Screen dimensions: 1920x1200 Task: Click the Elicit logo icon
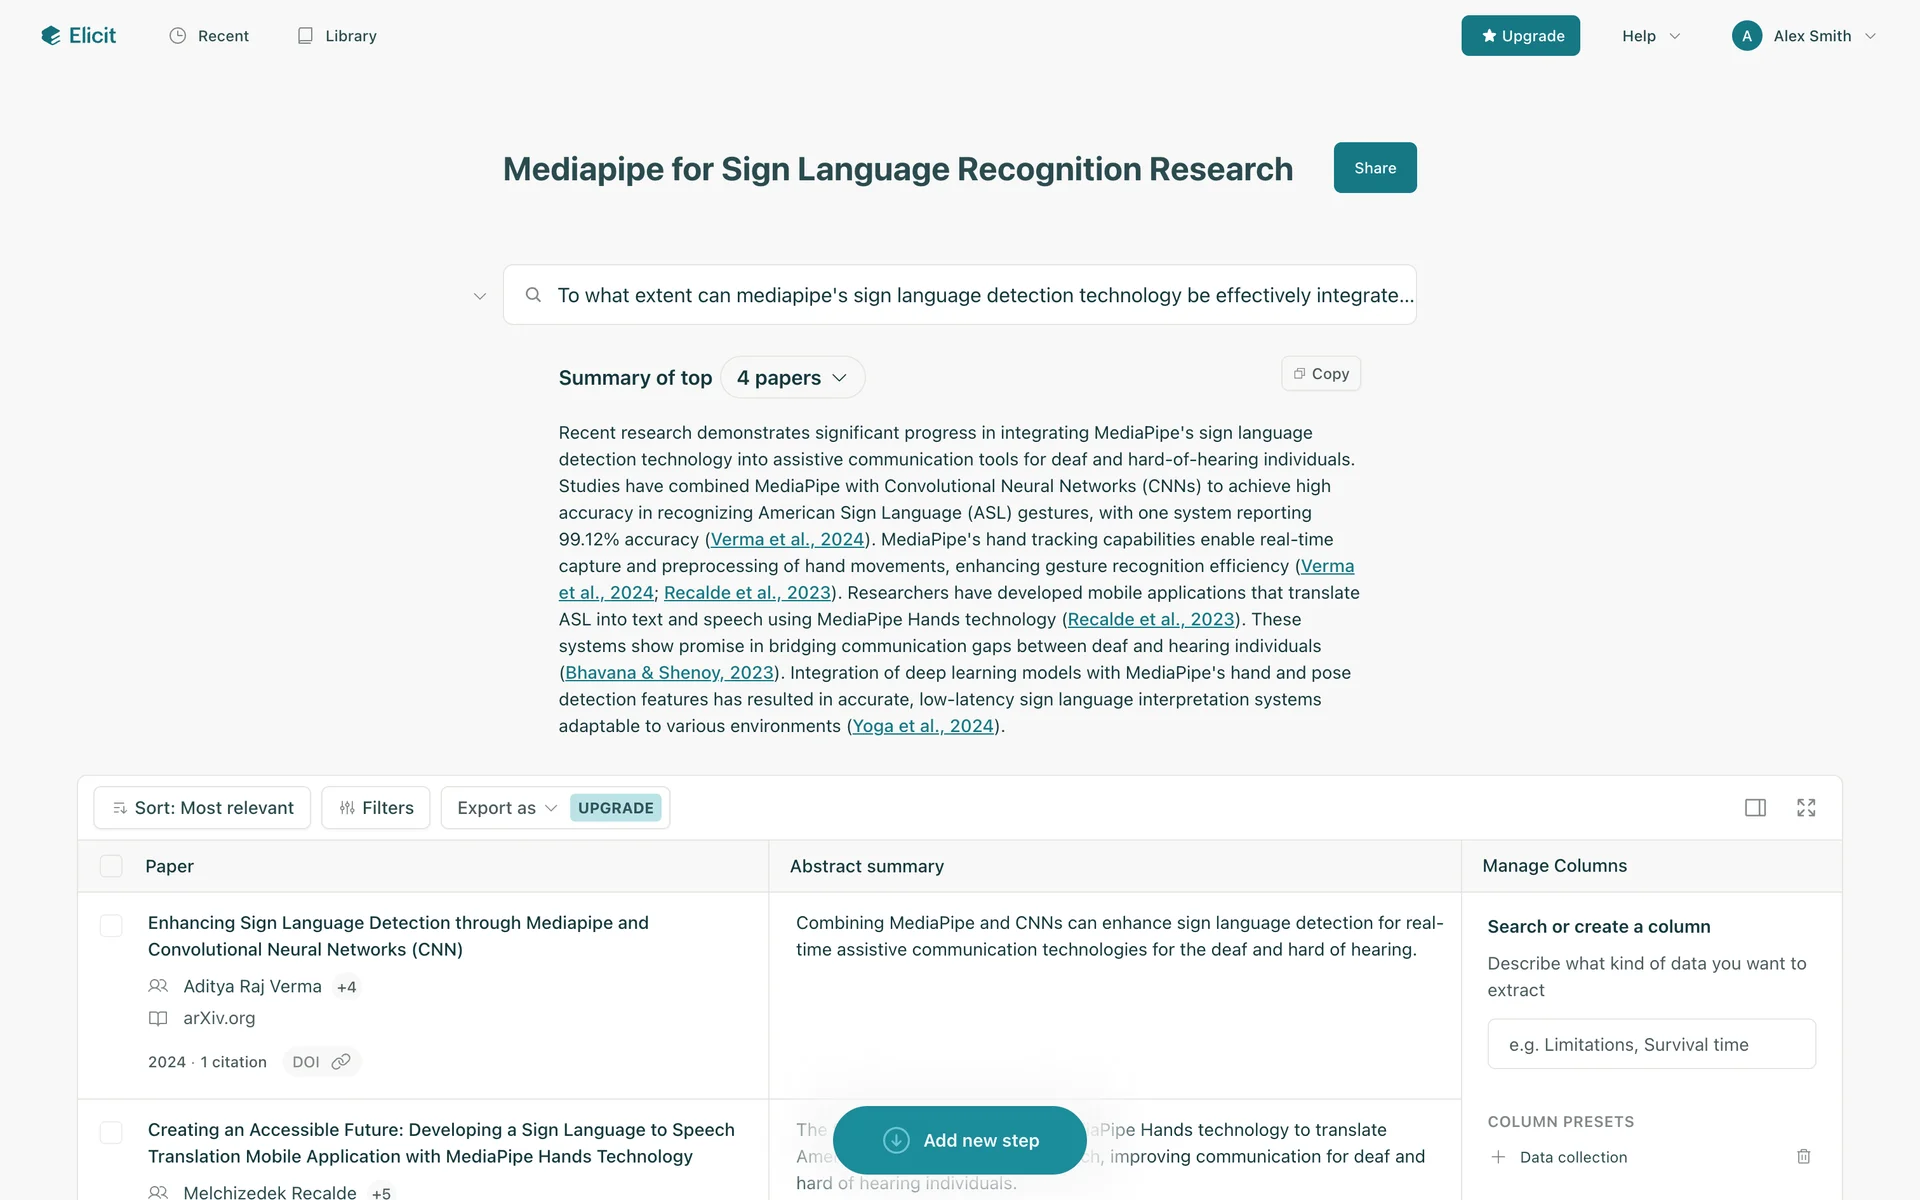pyautogui.click(x=51, y=36)
